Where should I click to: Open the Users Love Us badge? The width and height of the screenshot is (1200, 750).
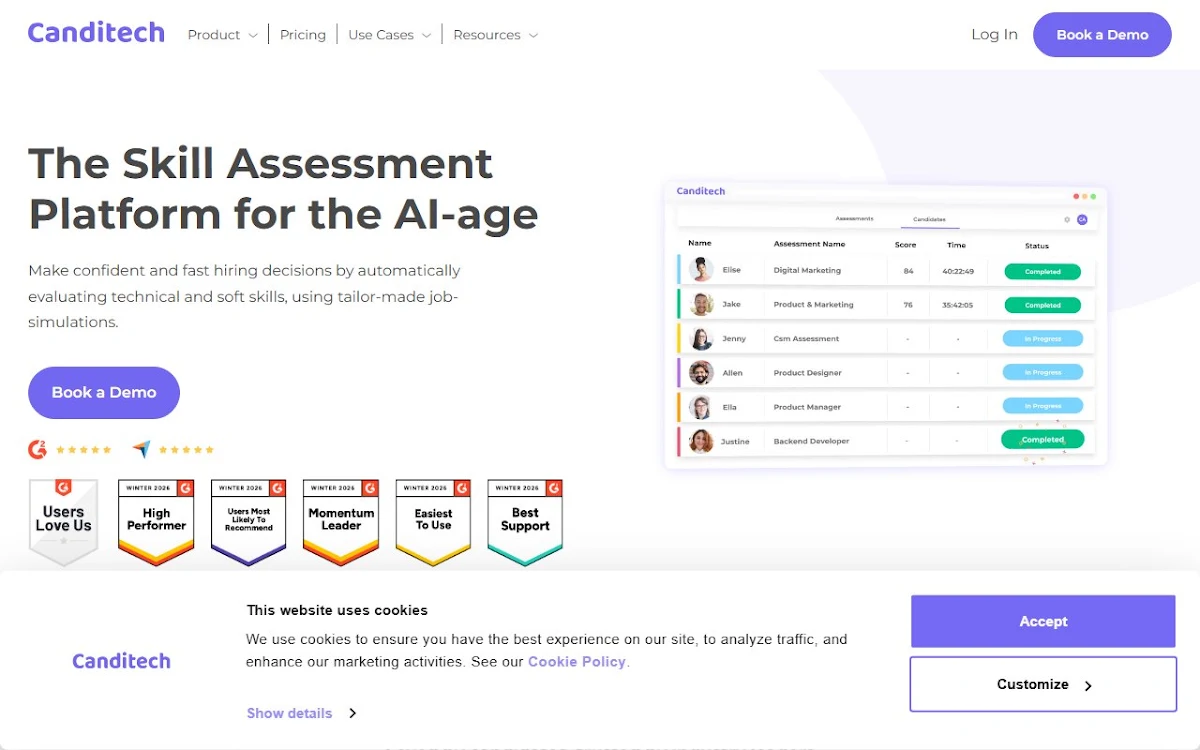[x=64, y=522]
